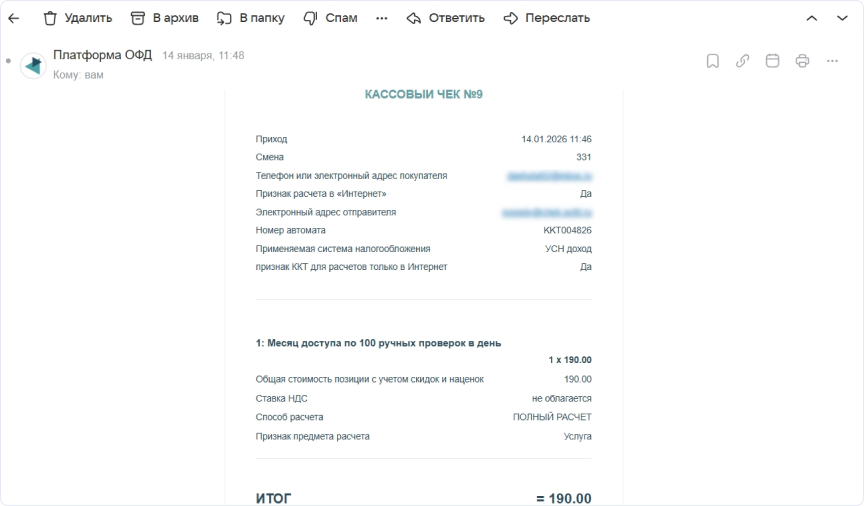This screenshot has width=864, height=506.
Task: Create a calendar event from this email
Action: [x=772, y=61]
